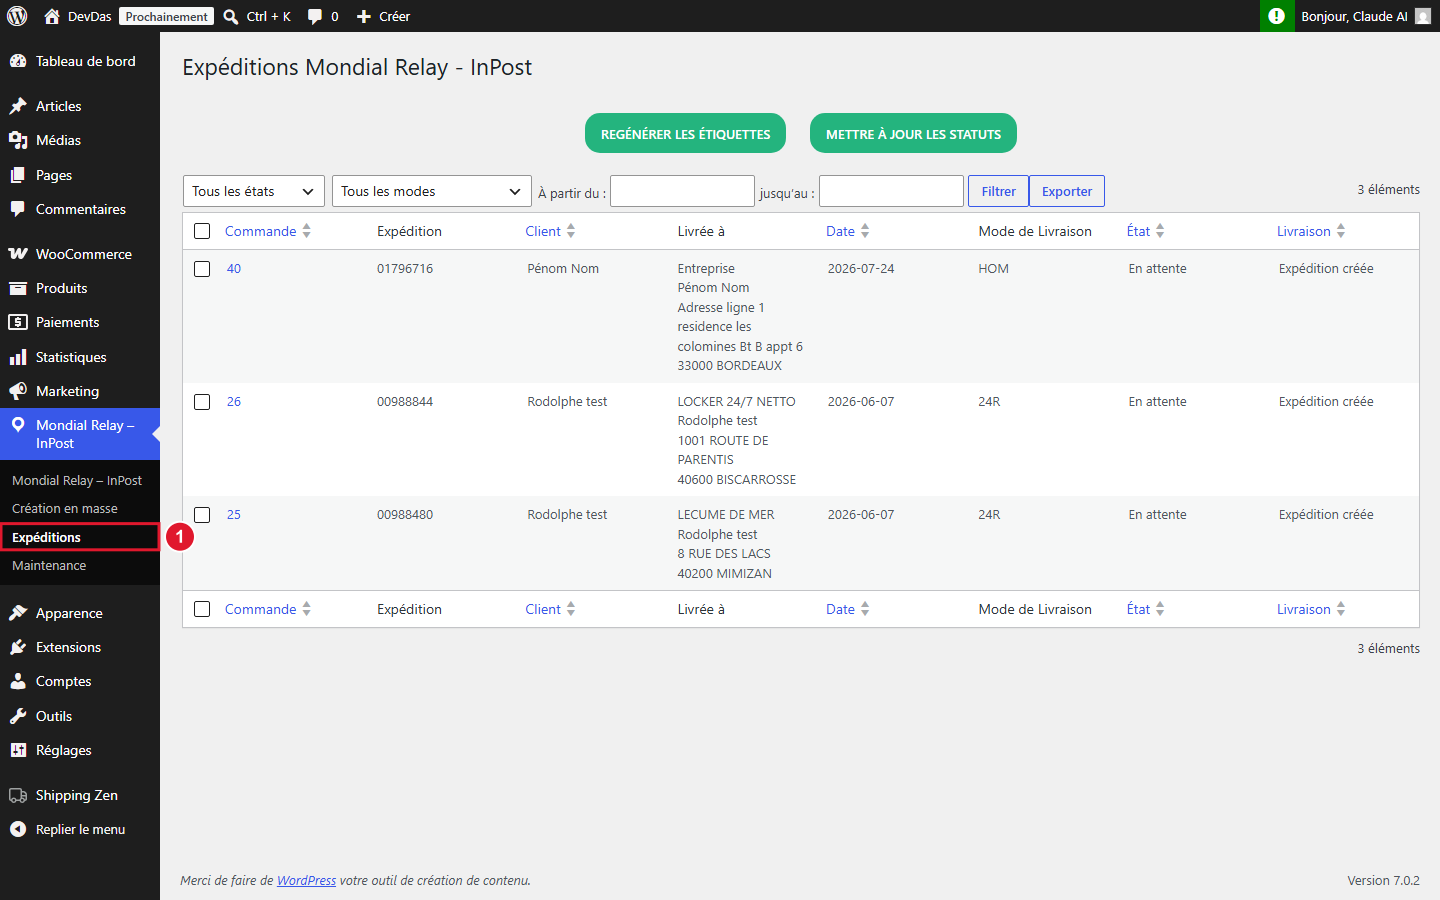Tick the checkbox for order 25

click(202, 515)
